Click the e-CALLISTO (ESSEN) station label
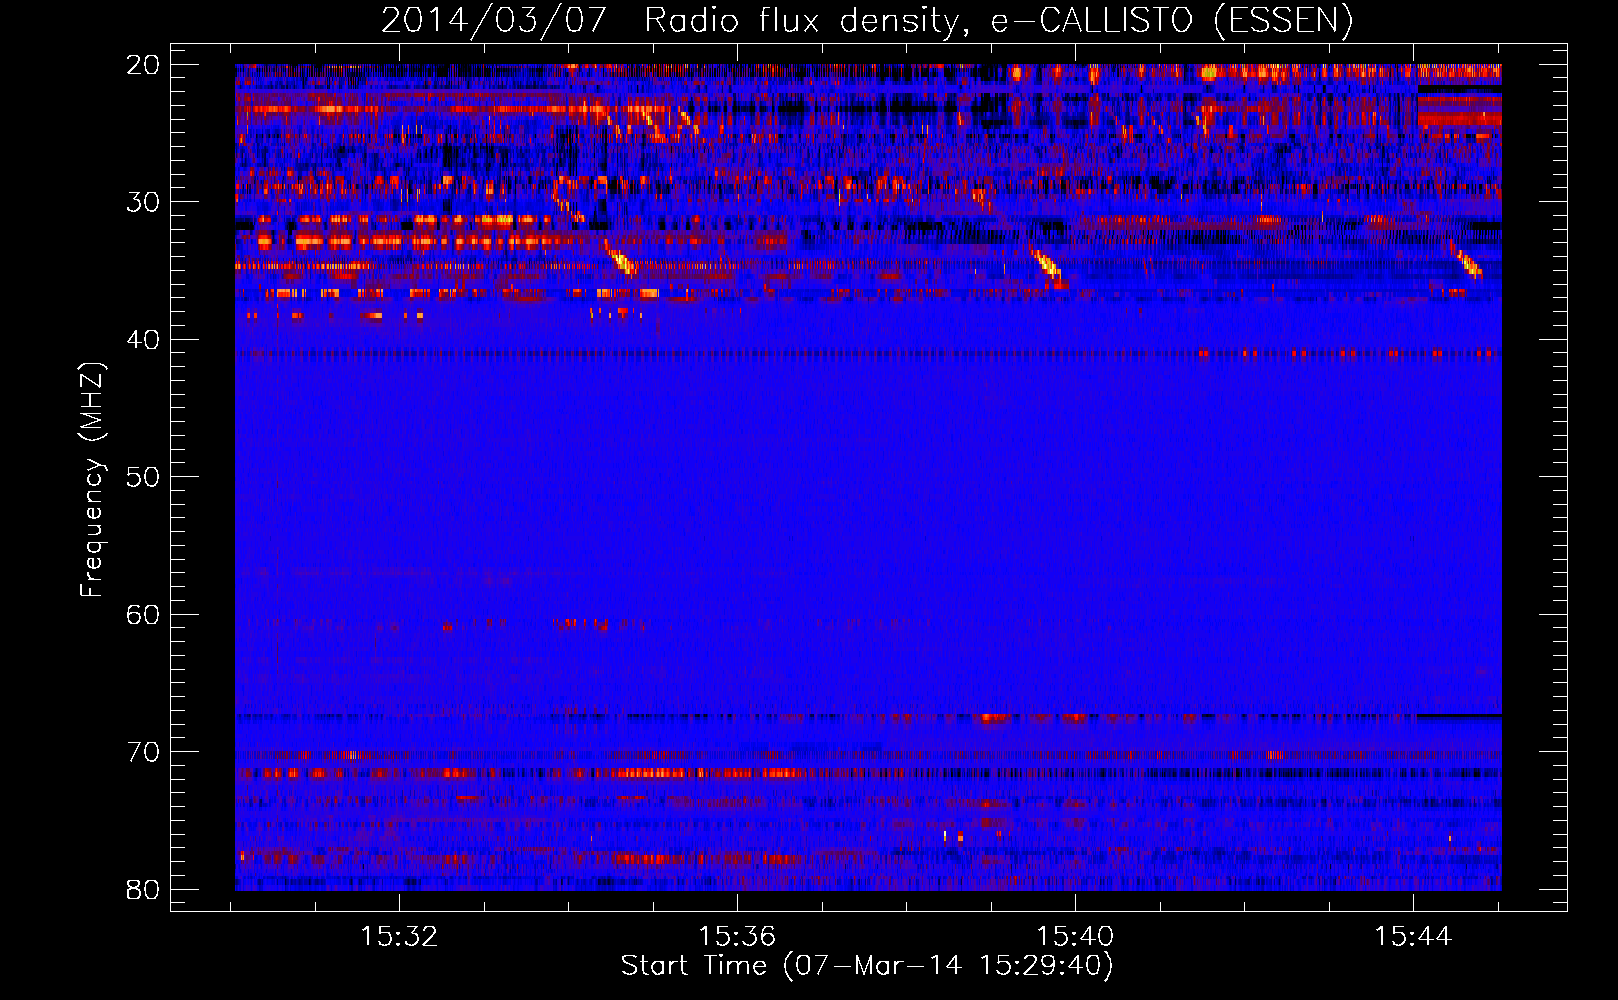 [x=1172, y=20]
